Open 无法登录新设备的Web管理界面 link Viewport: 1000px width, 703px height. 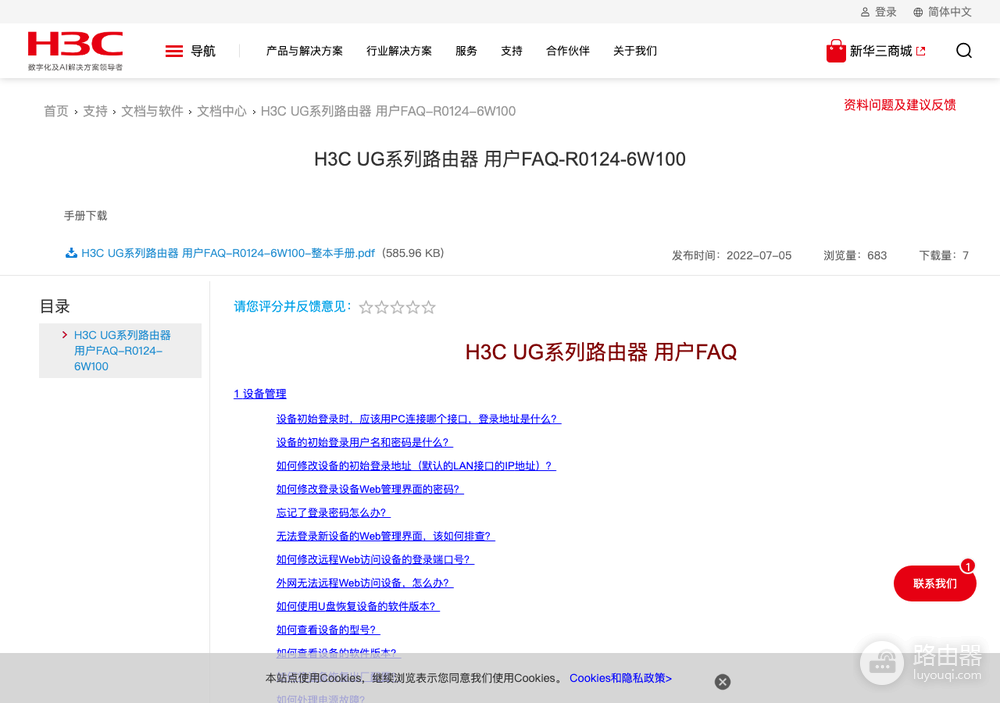tap(385, 536)
